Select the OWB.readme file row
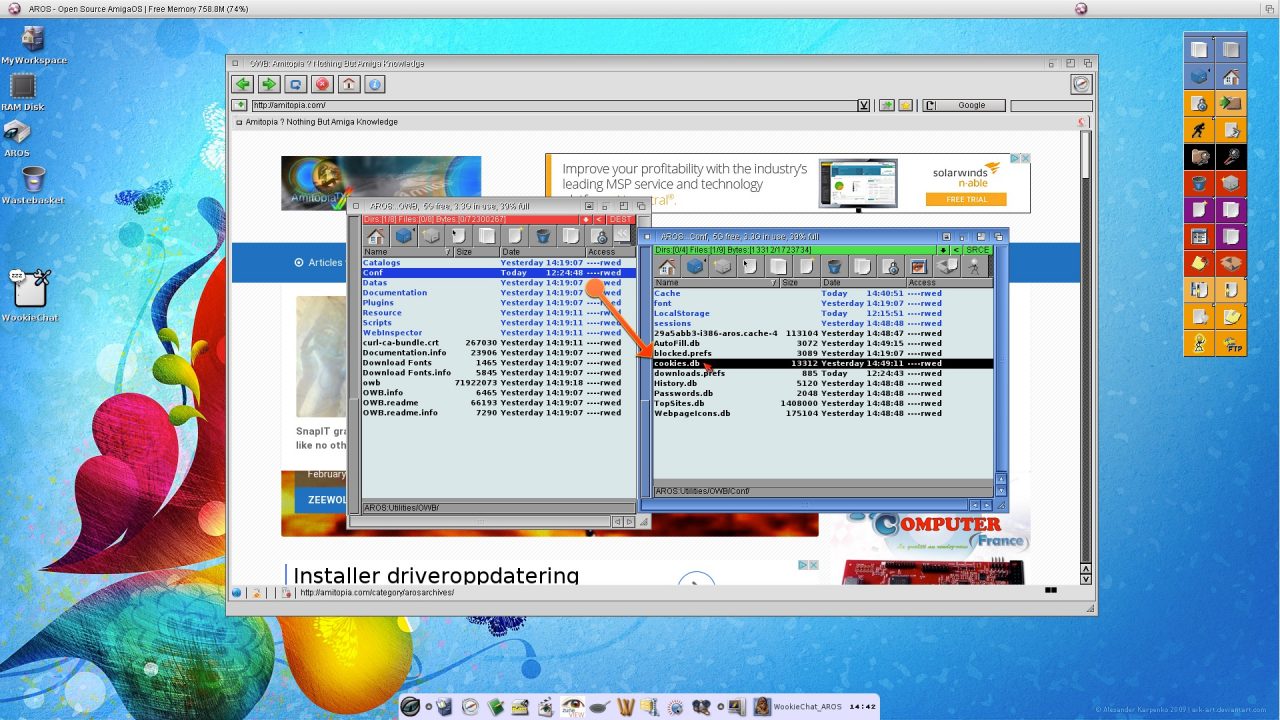The height and width of the screenshot is (720, 1280). pos(498,403)
